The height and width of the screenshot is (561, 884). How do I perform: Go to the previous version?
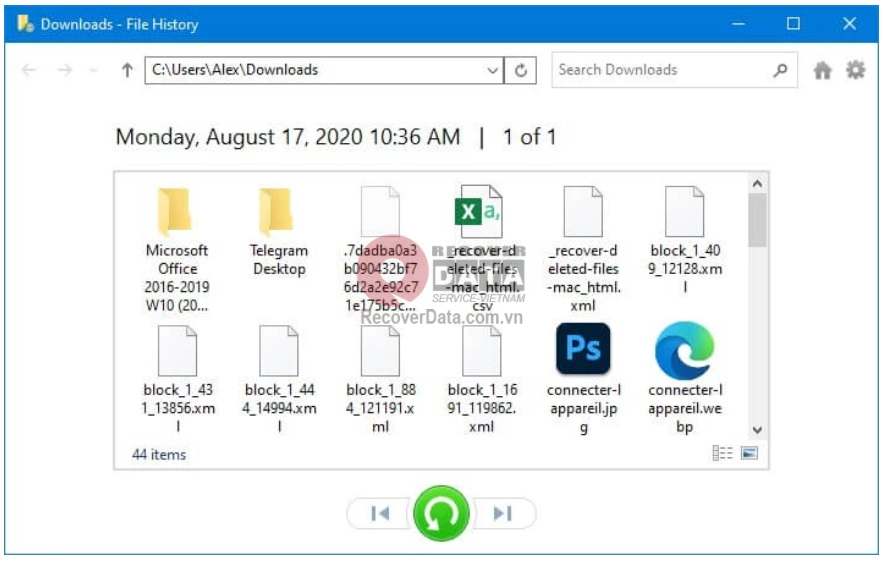[380, 514]
